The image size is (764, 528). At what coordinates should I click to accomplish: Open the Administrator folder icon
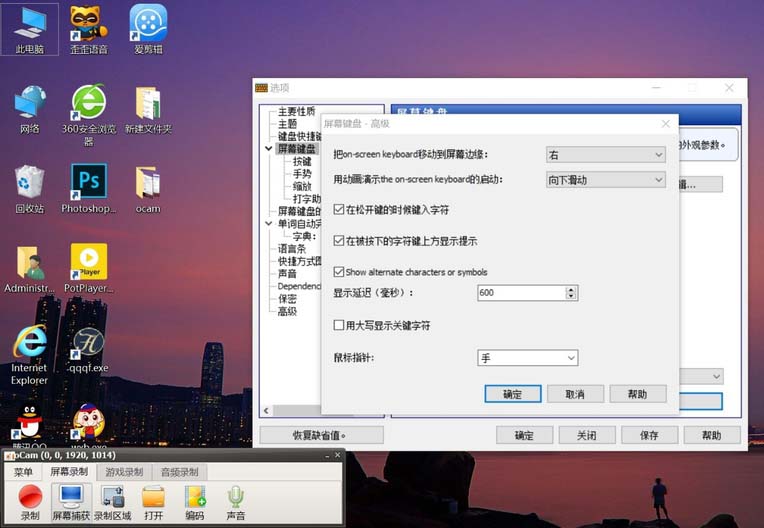click(x=30, y=269)
